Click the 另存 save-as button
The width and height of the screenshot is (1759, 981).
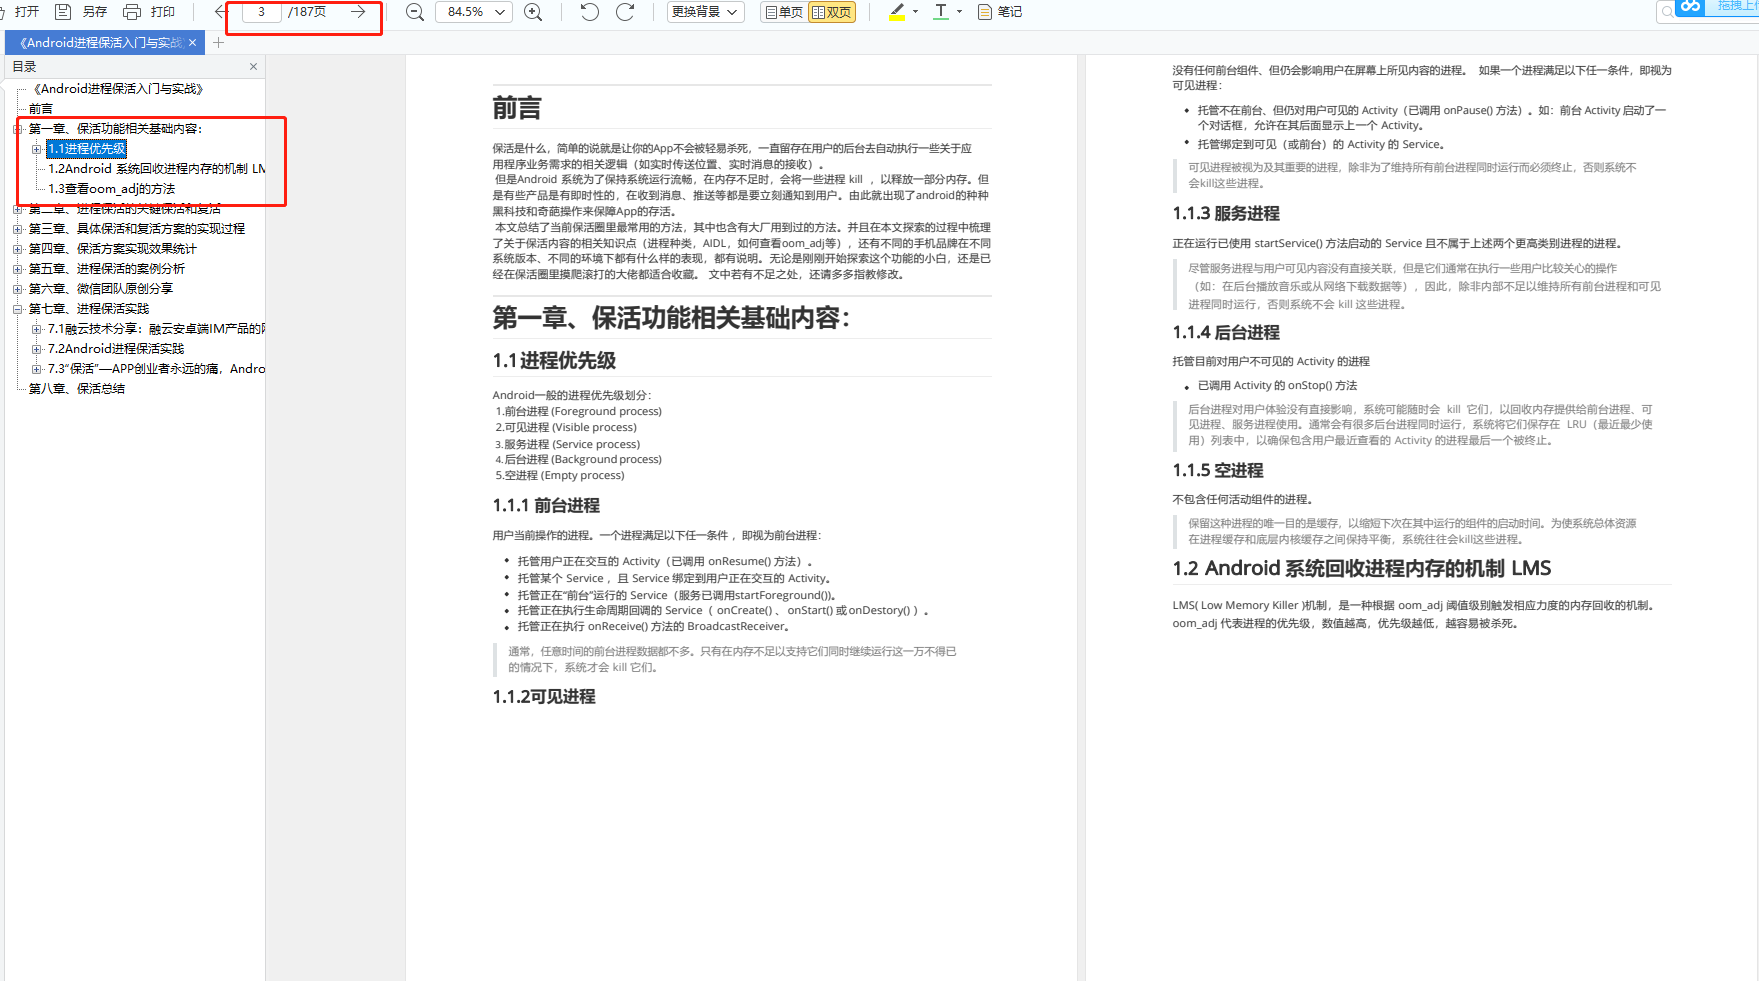(x=81, y=12)
